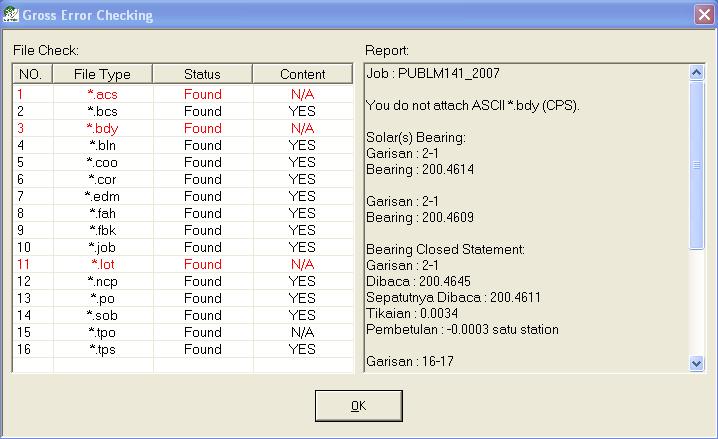Click the NO. column header
This screenshot has width=718, height=439.
(33, 74)
